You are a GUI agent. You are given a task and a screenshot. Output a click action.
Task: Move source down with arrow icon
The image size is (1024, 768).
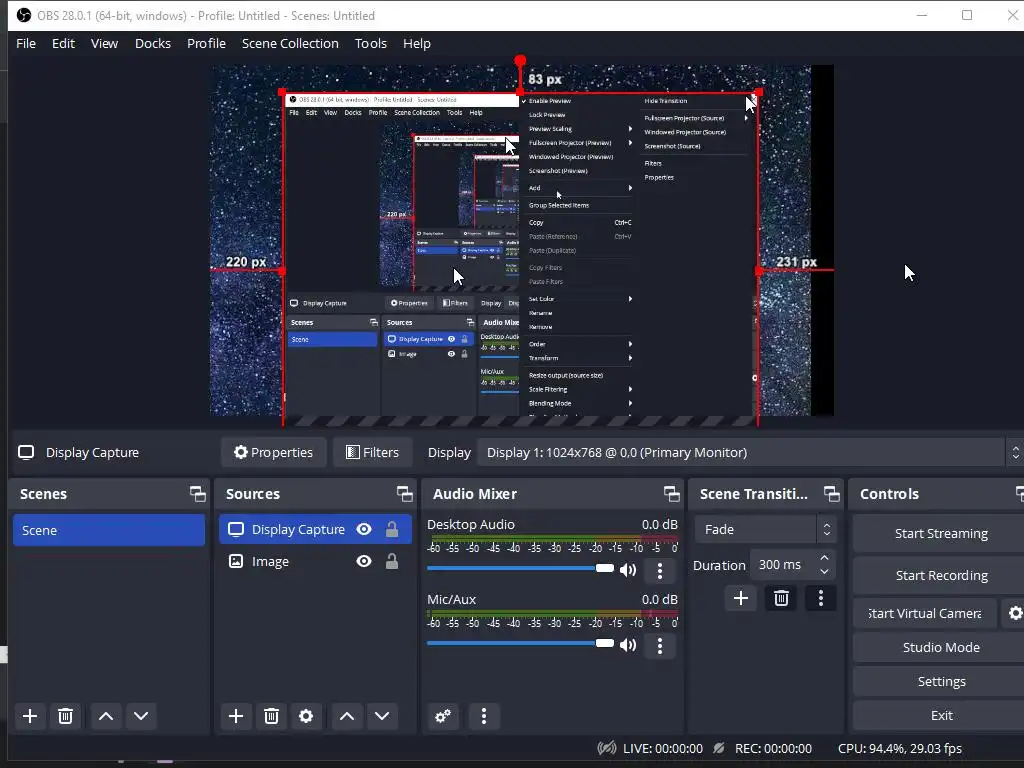point(382,716)
